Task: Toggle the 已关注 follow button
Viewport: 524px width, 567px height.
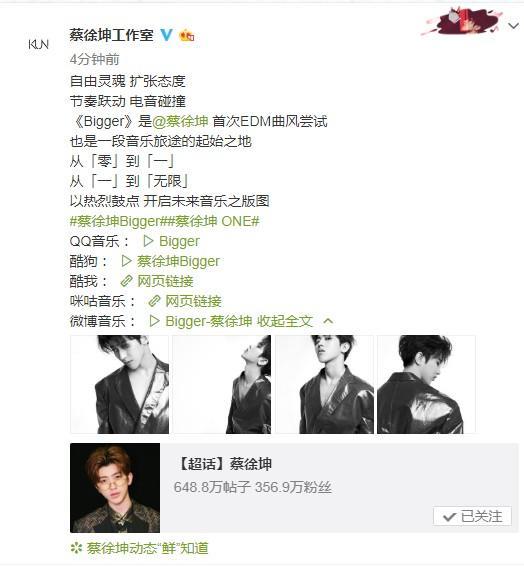Action: 472,516
